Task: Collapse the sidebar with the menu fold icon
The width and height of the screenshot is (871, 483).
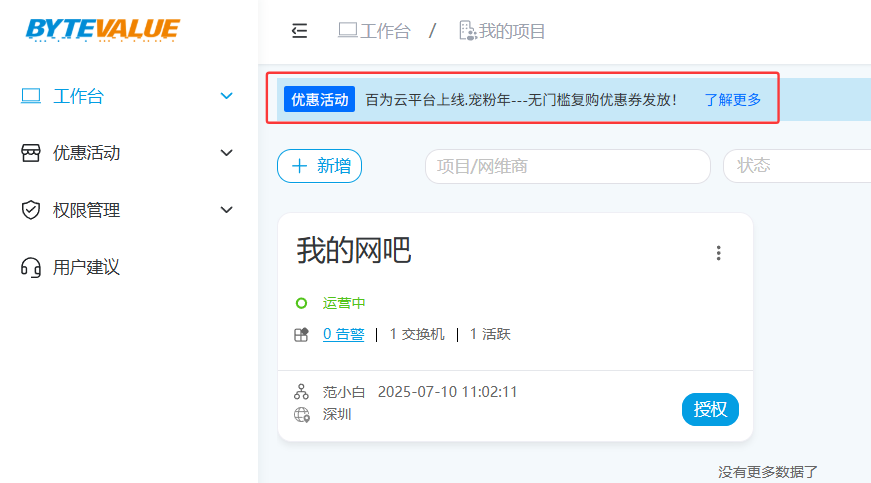Action: pos(299,31)
